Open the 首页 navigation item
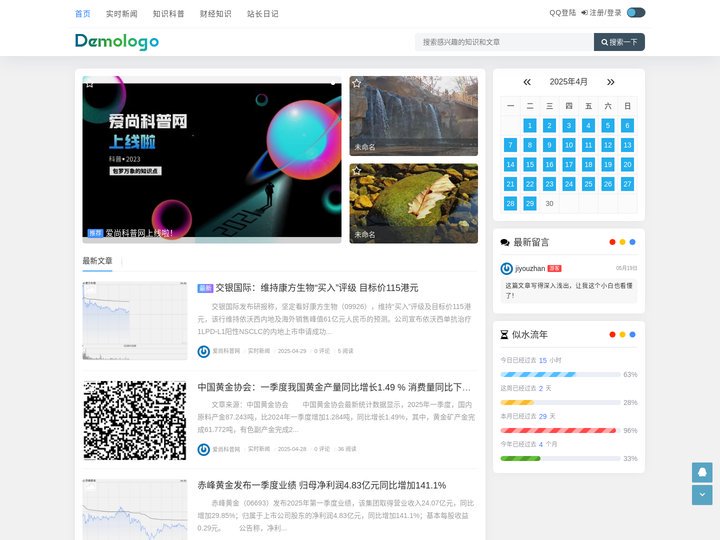720x540 pixels. click(x=83, y=14)
